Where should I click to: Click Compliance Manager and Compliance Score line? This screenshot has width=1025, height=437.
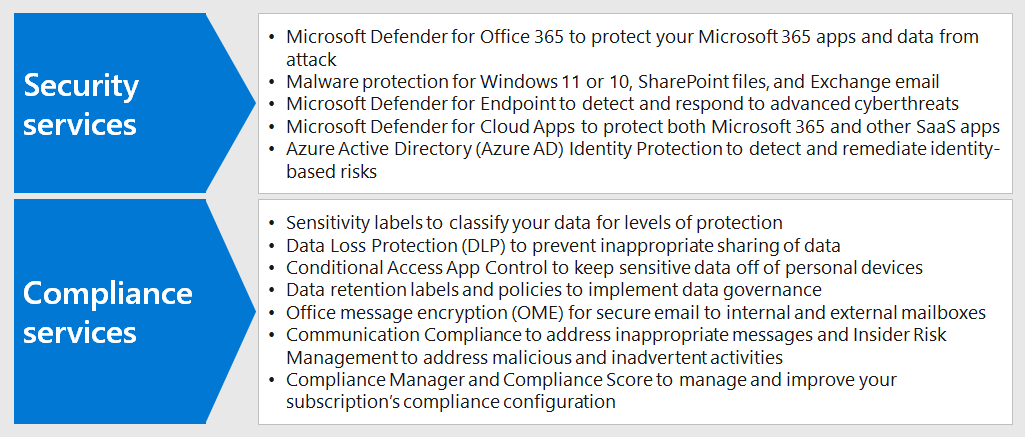point(592,391)
